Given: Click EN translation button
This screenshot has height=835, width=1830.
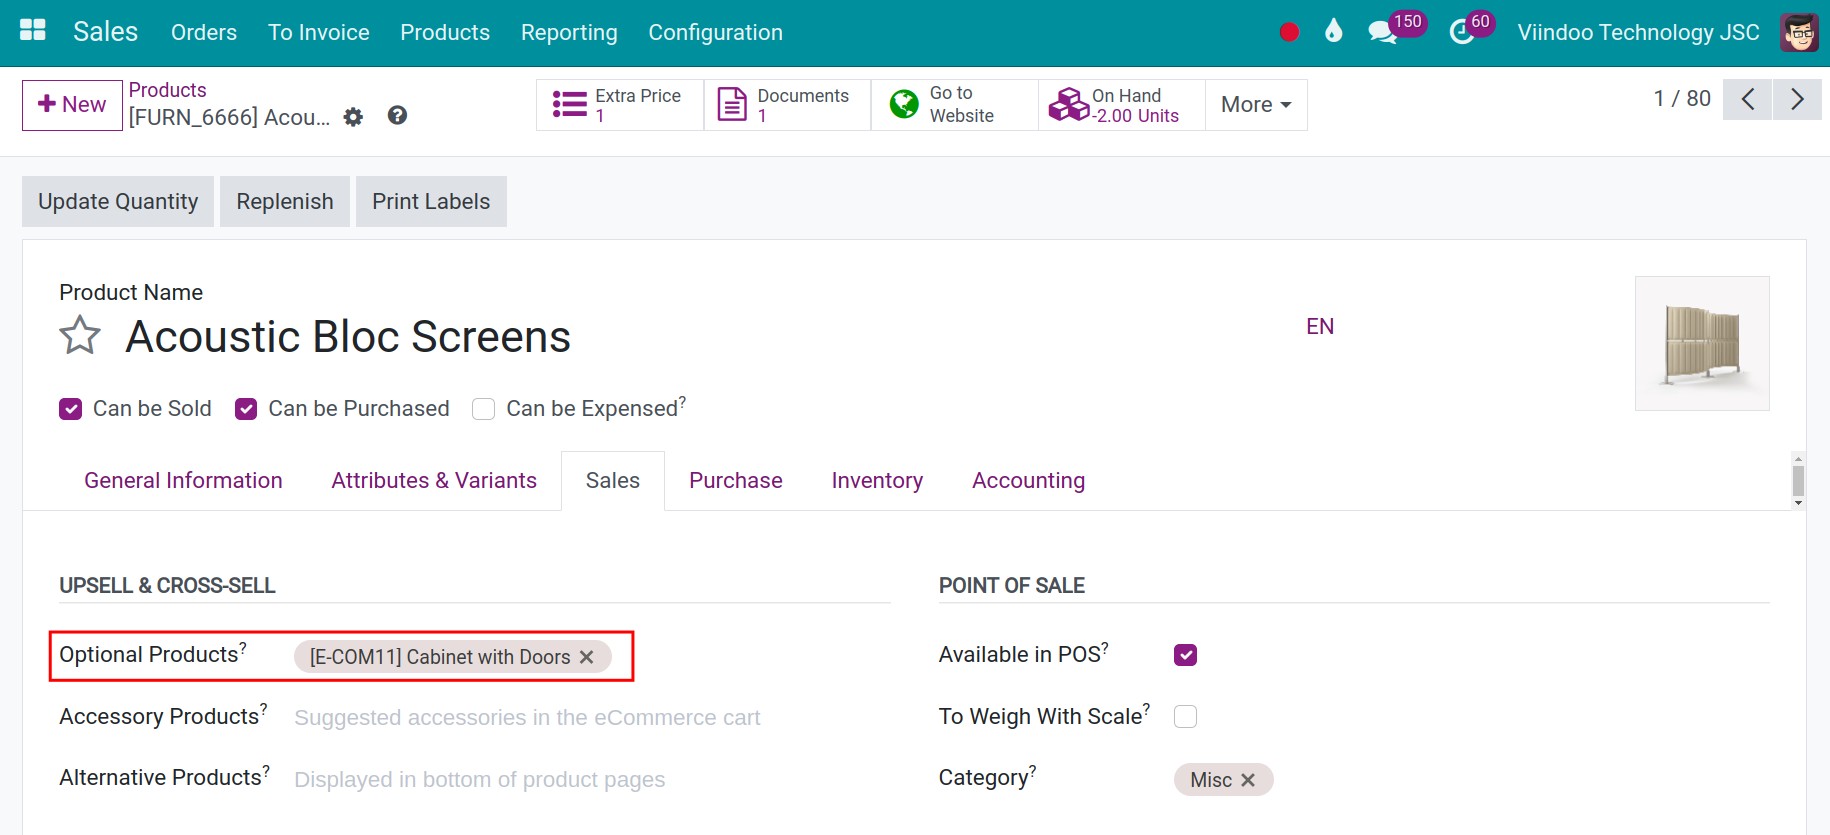Looking at the screenshot, I should [1320, 327].
